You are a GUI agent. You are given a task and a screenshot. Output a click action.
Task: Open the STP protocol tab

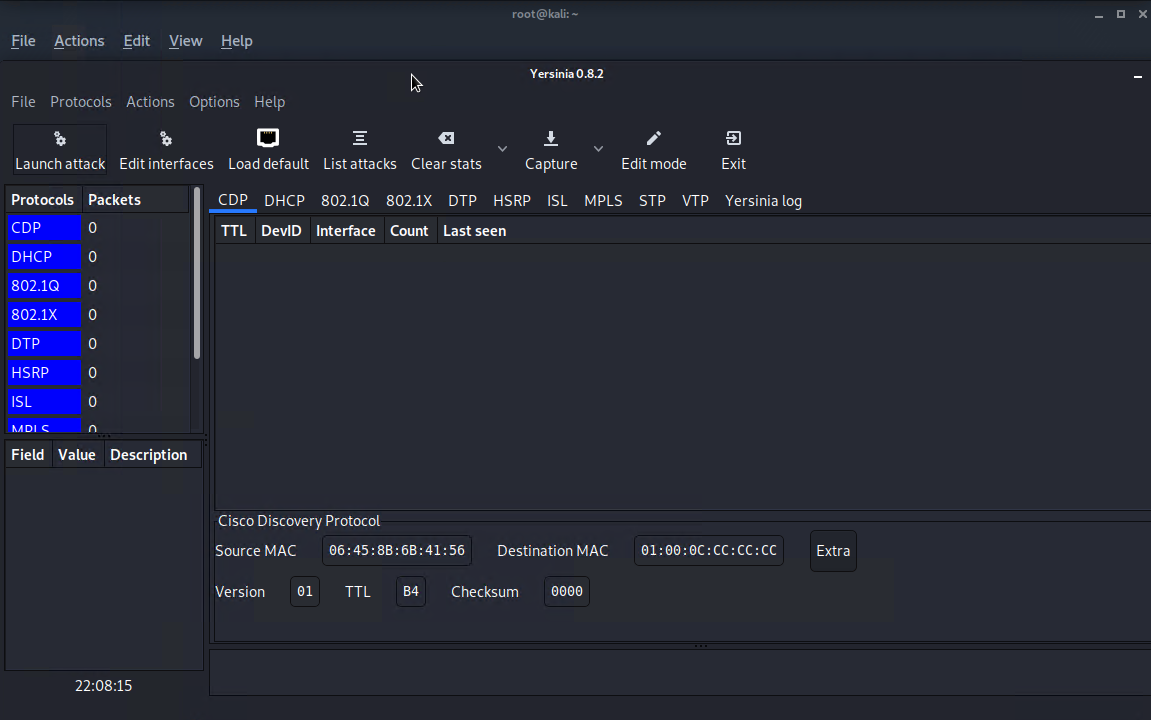click(x=652, y=201)
